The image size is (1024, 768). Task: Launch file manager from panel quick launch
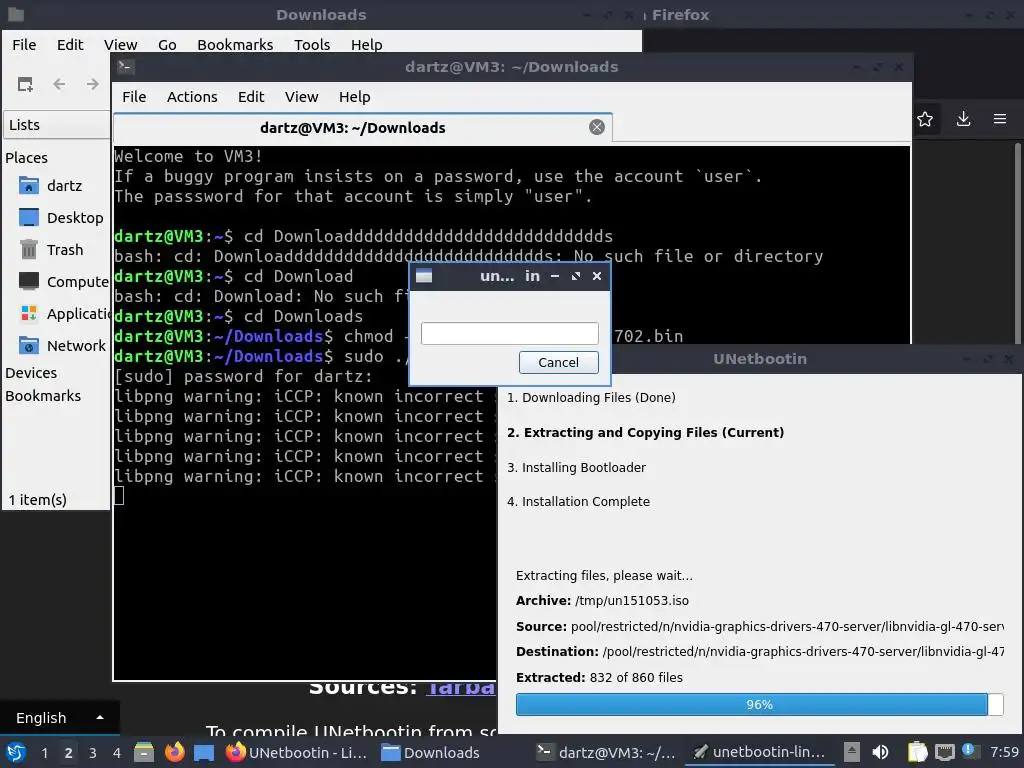(144, 752)
